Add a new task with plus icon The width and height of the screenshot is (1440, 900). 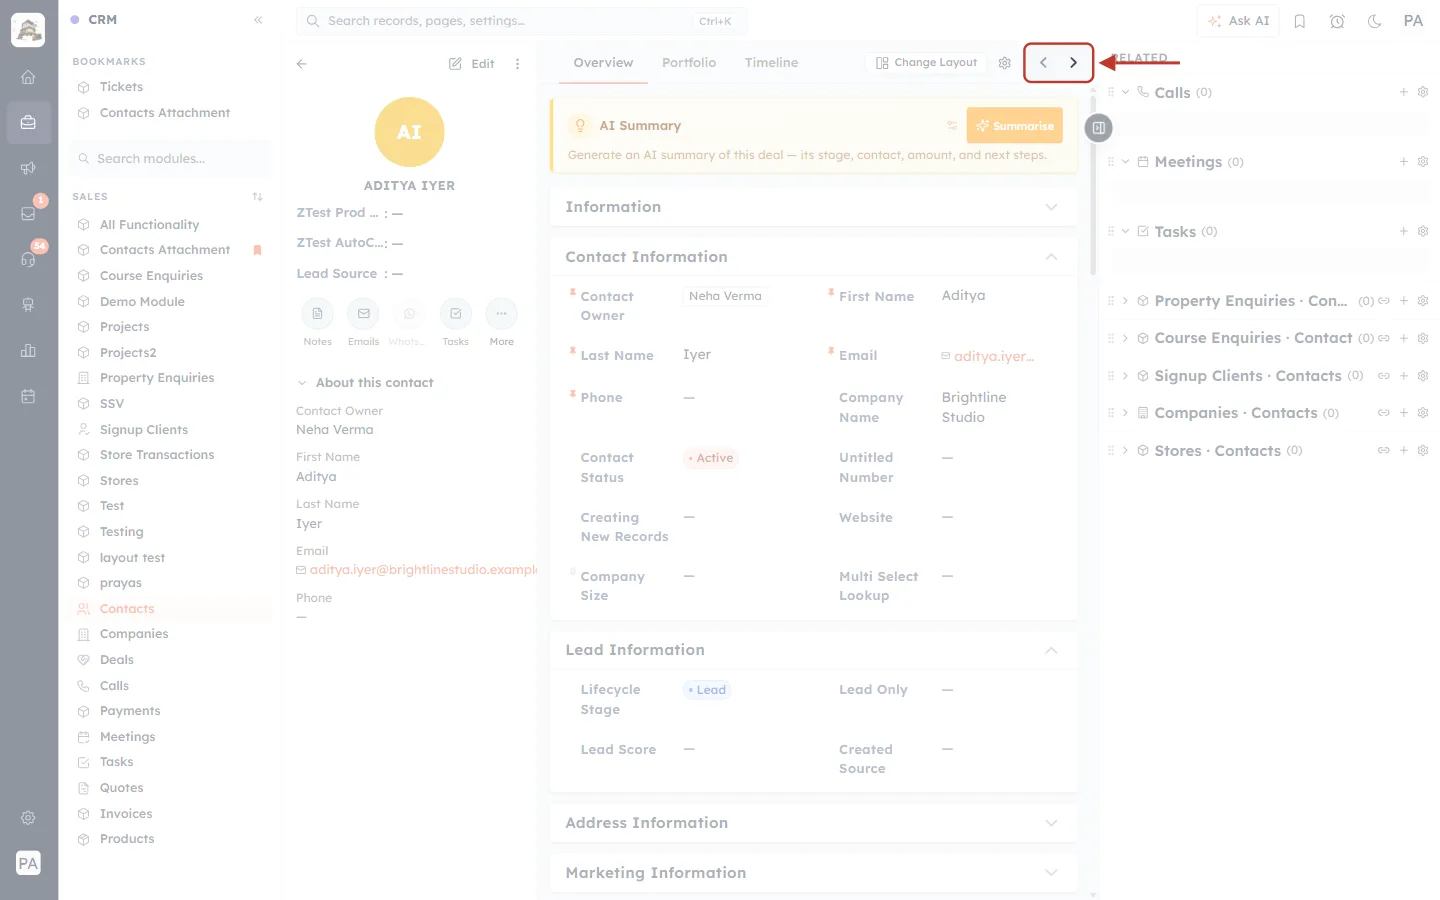point(1404,231)
